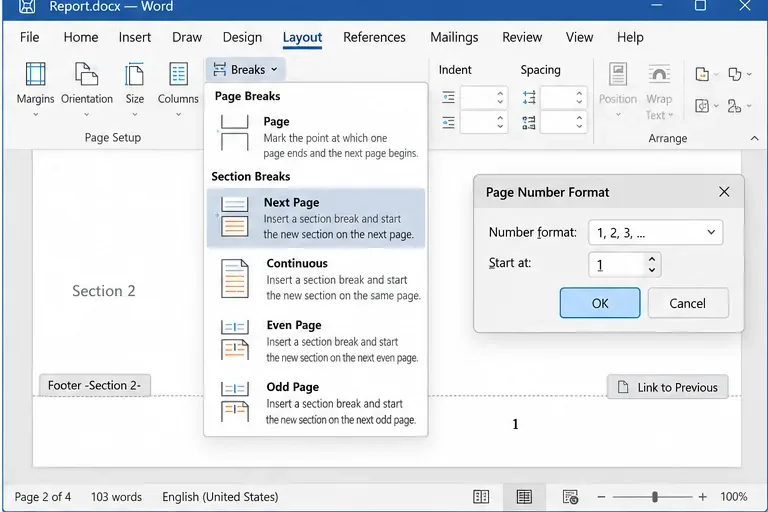Collapse the ribbon with the chevron
The width and height of the screenshot is (768, 512).
[754, 139]
